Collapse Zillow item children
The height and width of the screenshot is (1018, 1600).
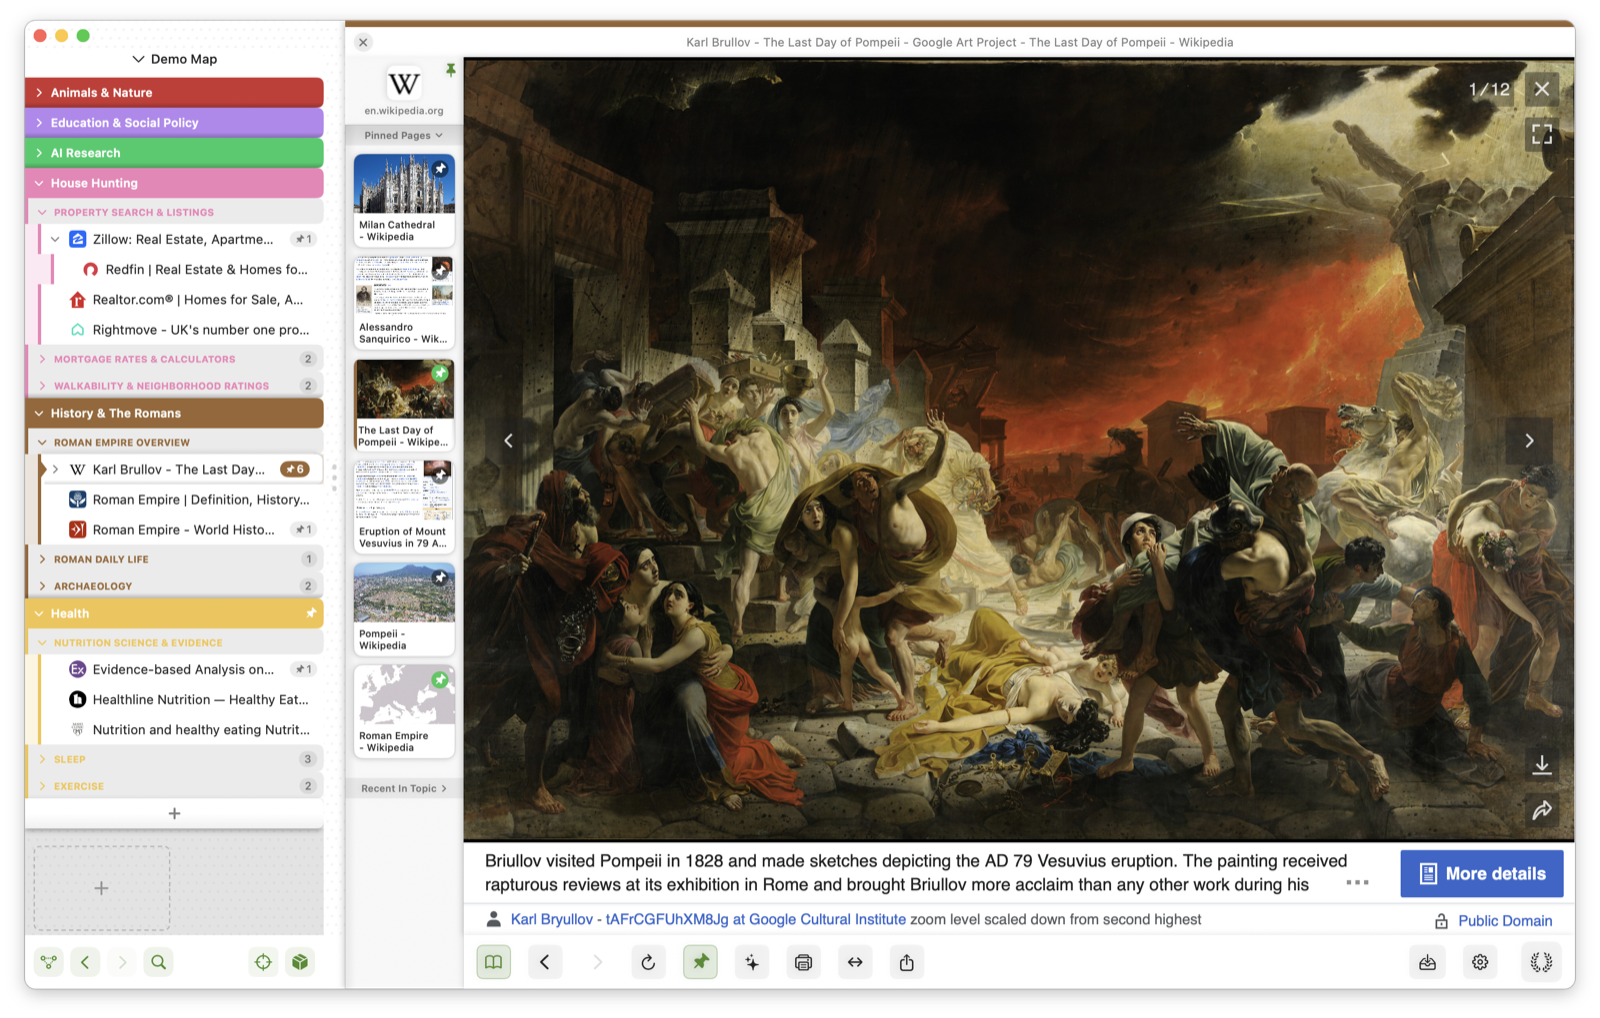(55, 239)
